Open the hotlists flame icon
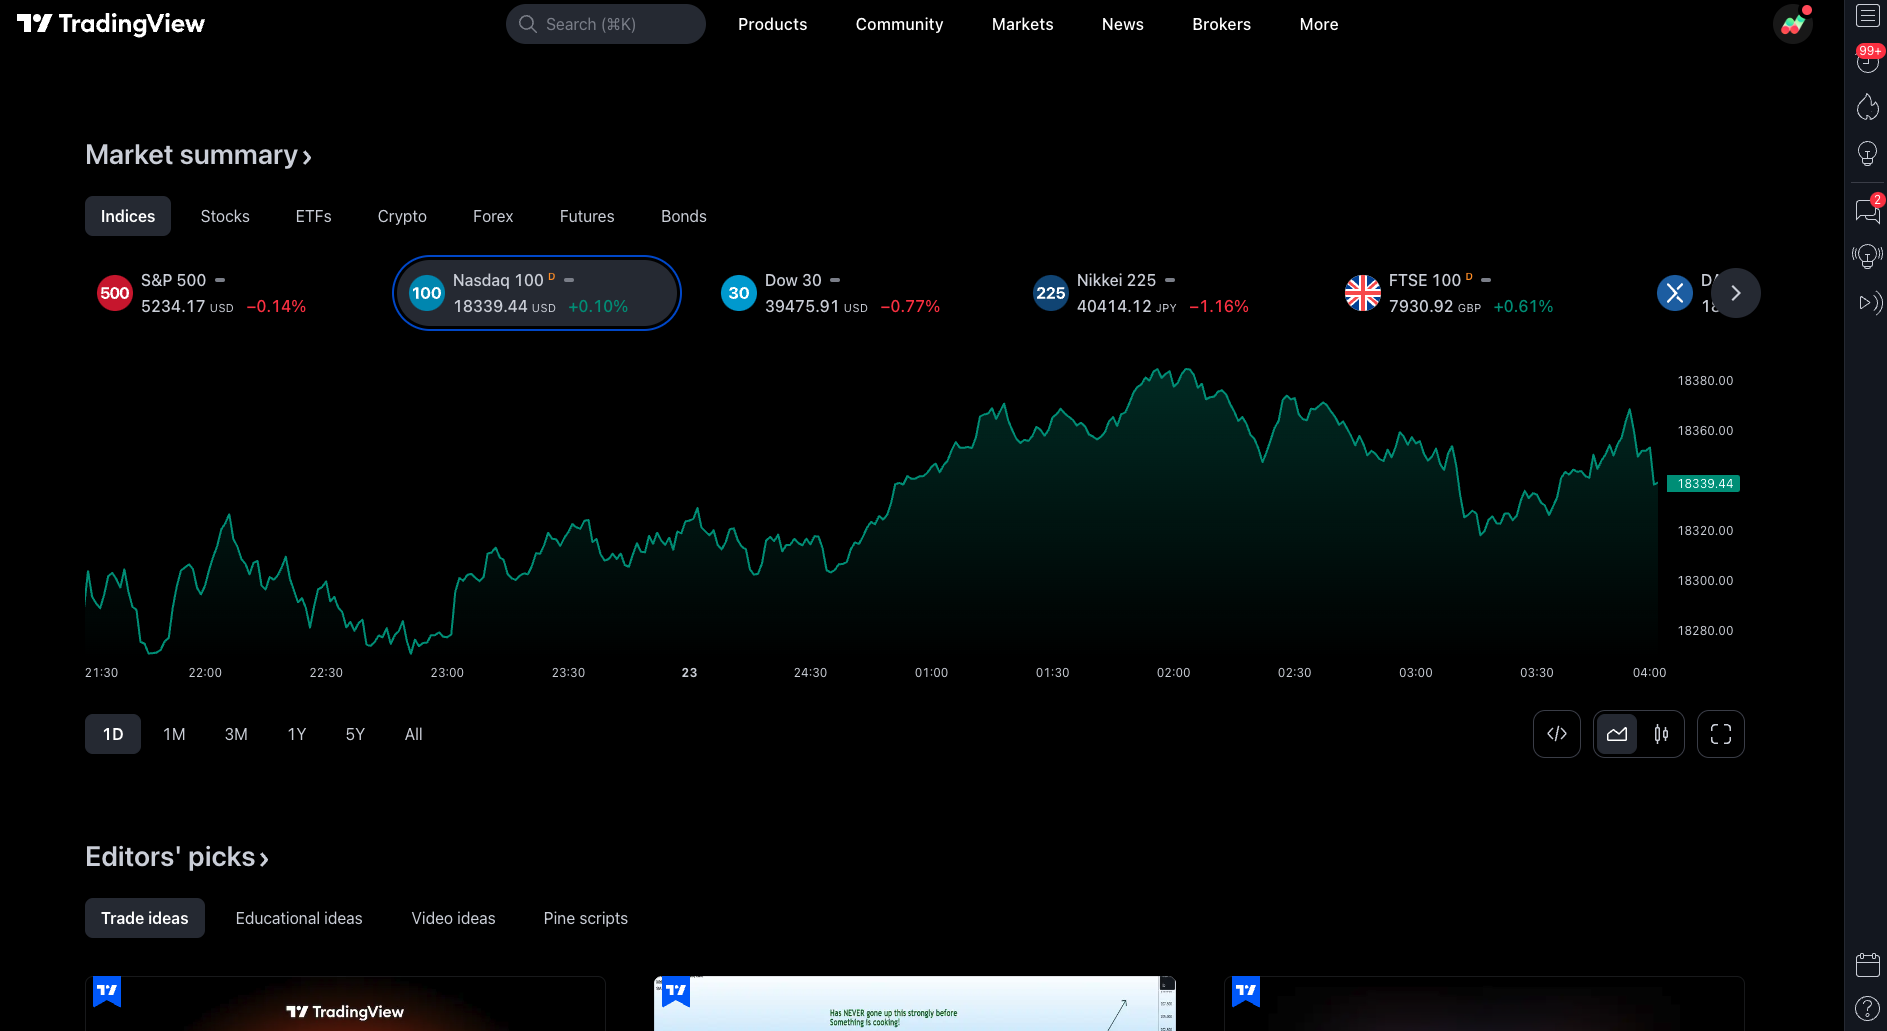This screenshot has height=1031, width=1887. coord(1867,107)
